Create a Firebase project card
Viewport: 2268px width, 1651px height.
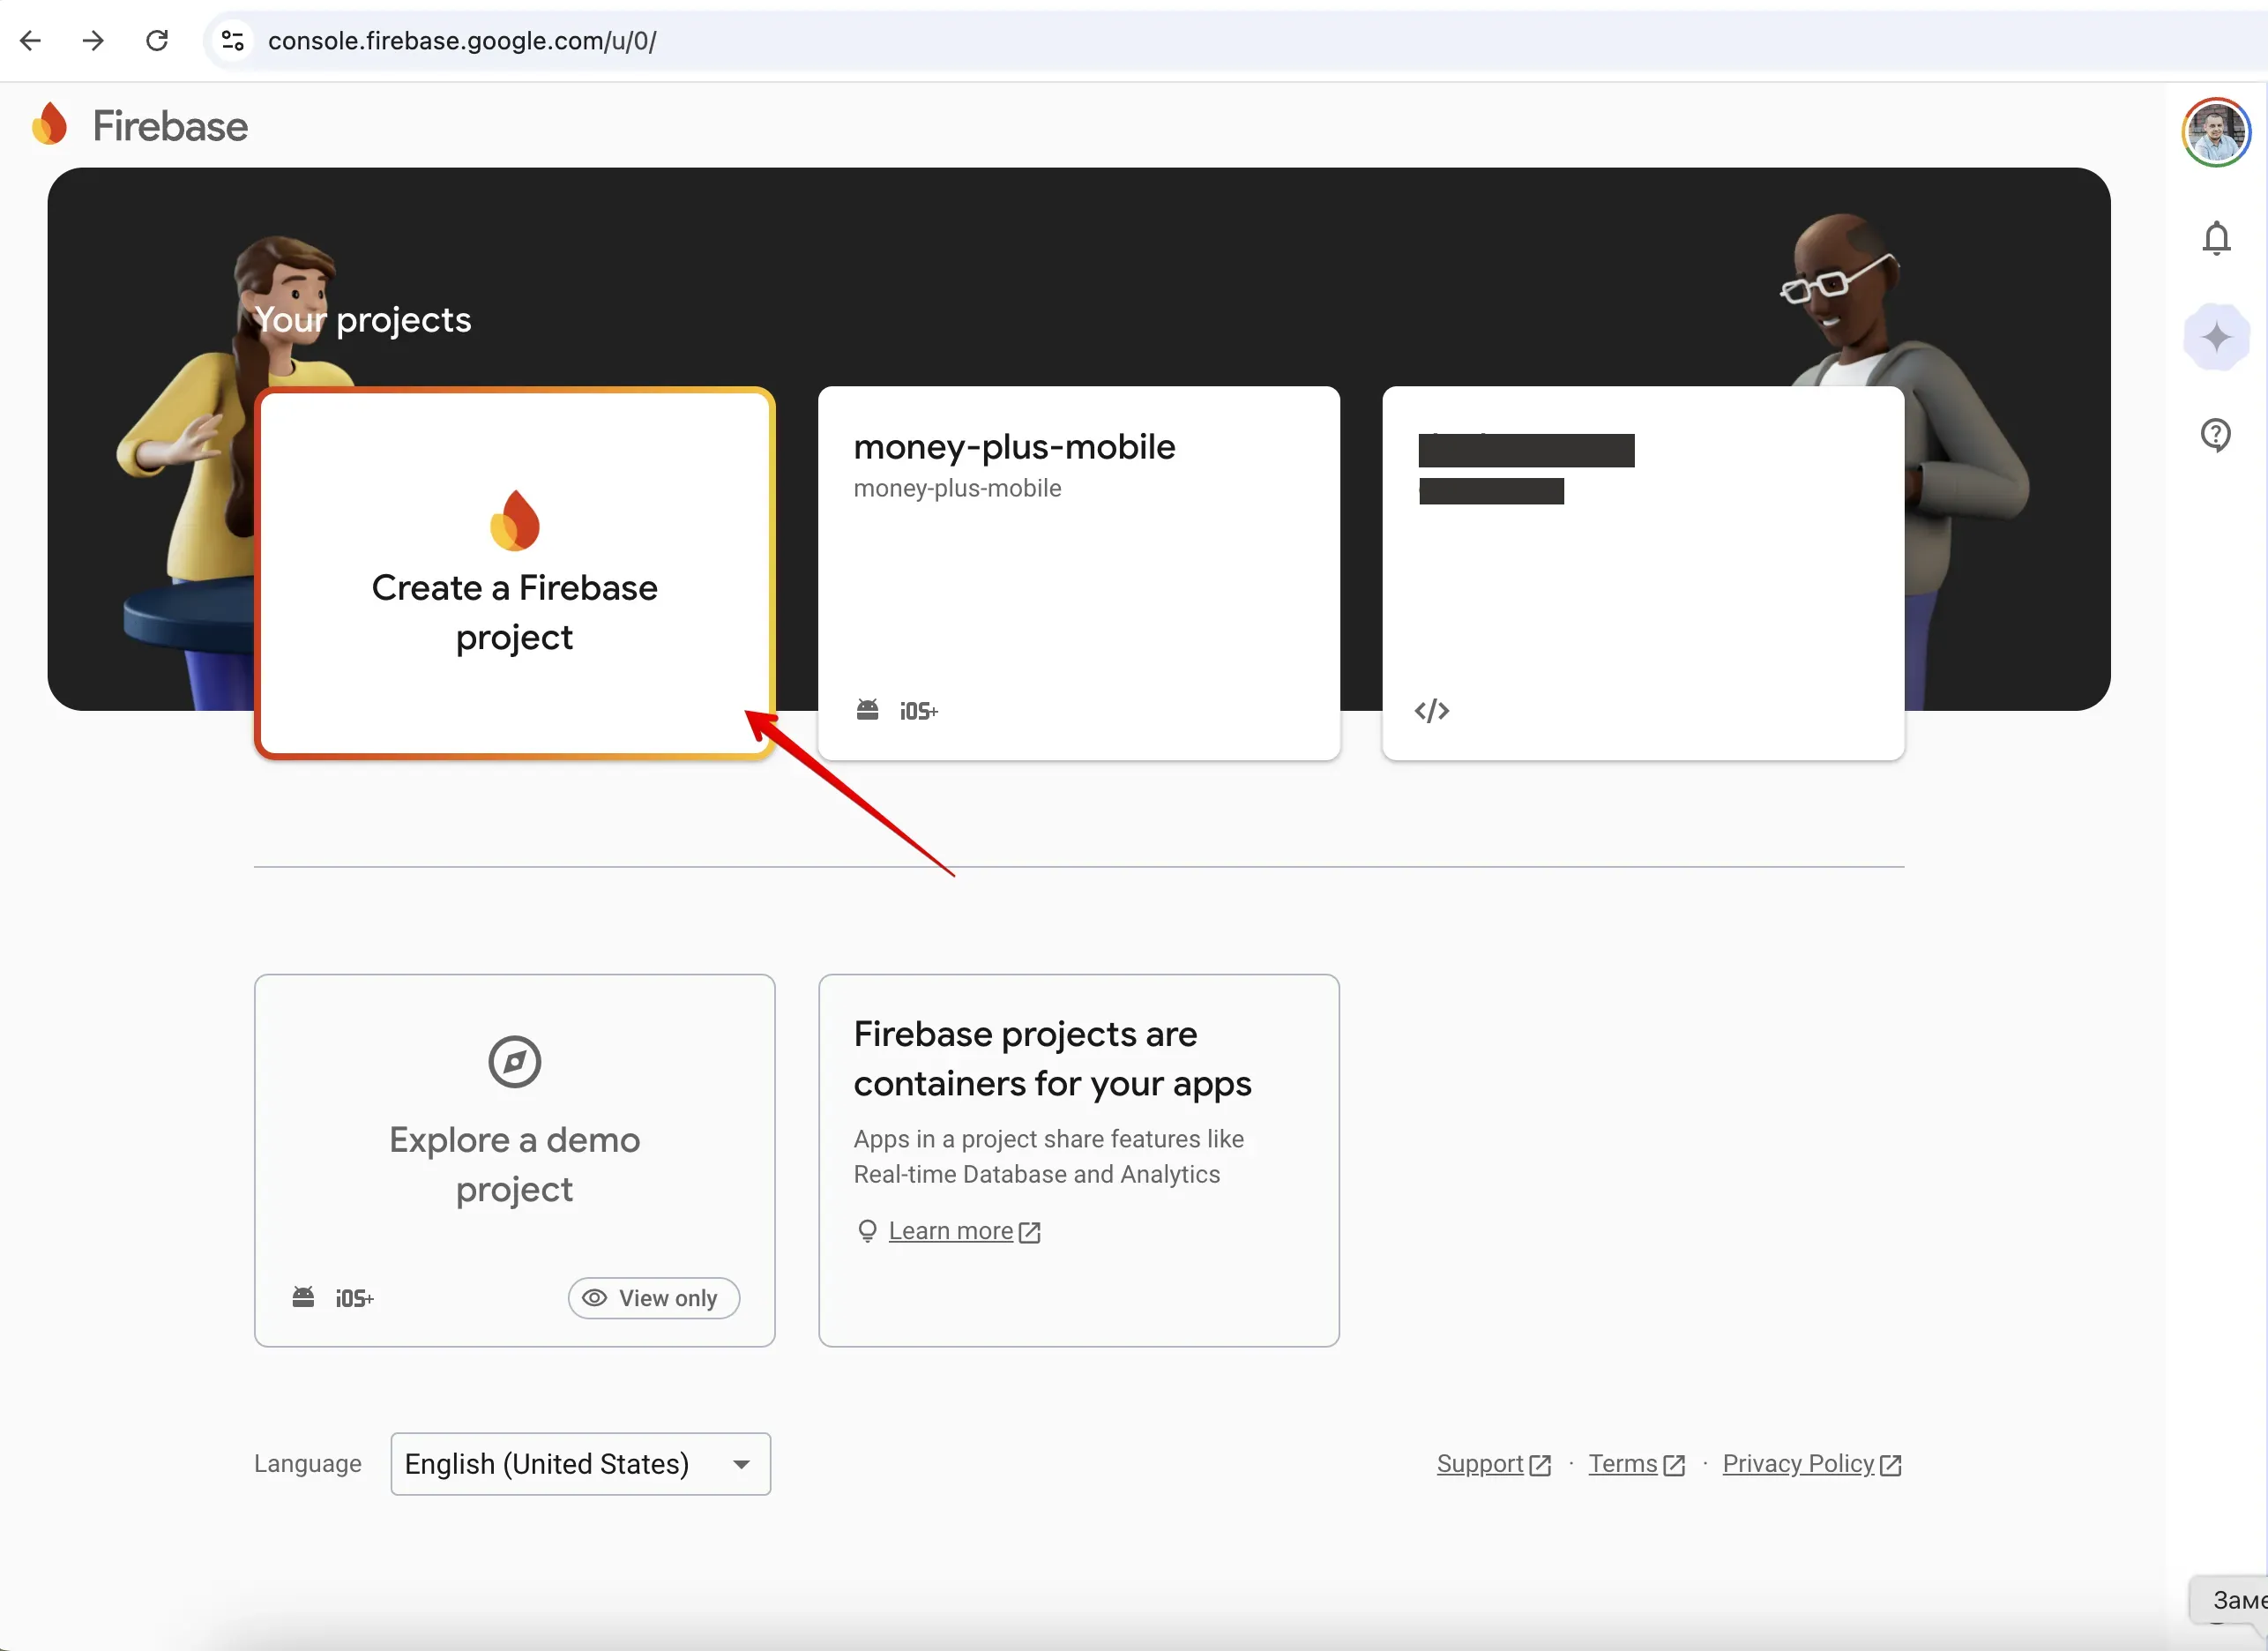click(515, 573)
